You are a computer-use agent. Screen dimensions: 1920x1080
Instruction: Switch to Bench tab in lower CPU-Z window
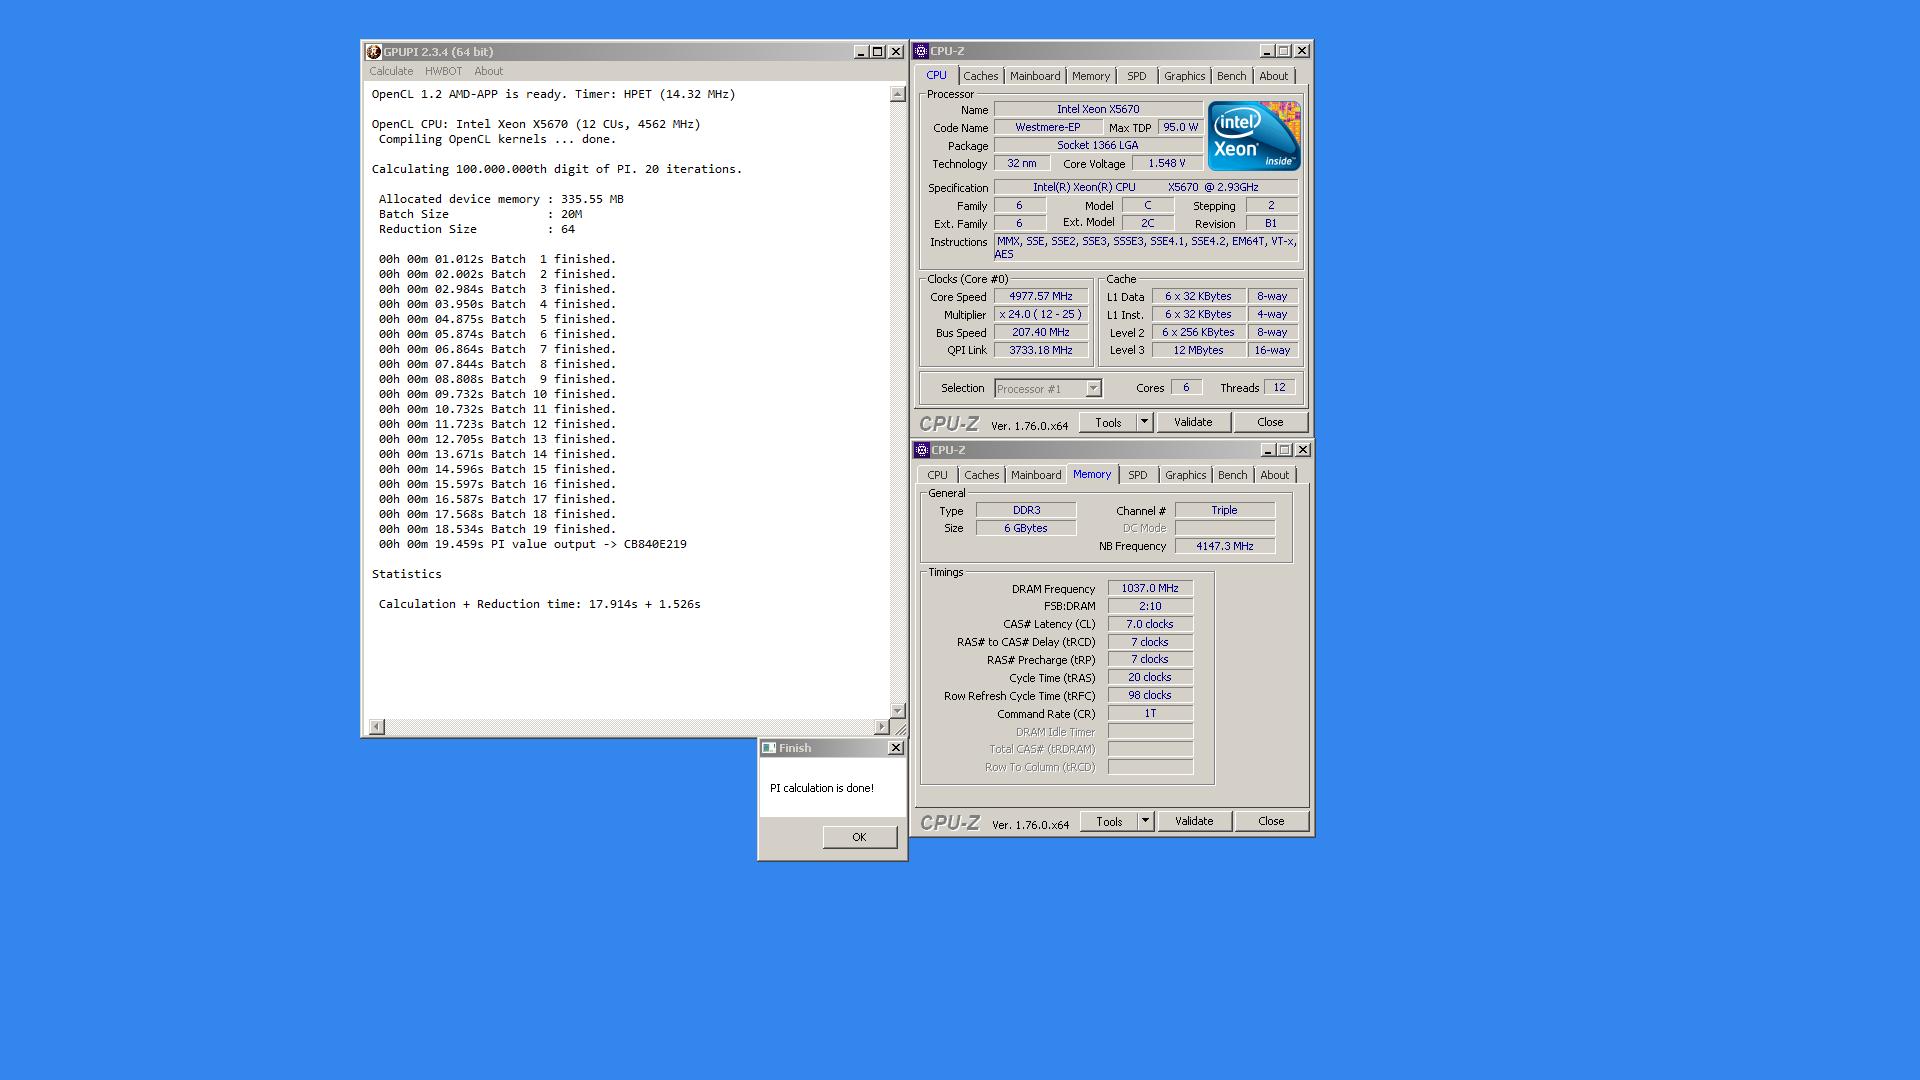pos(1233,475)
